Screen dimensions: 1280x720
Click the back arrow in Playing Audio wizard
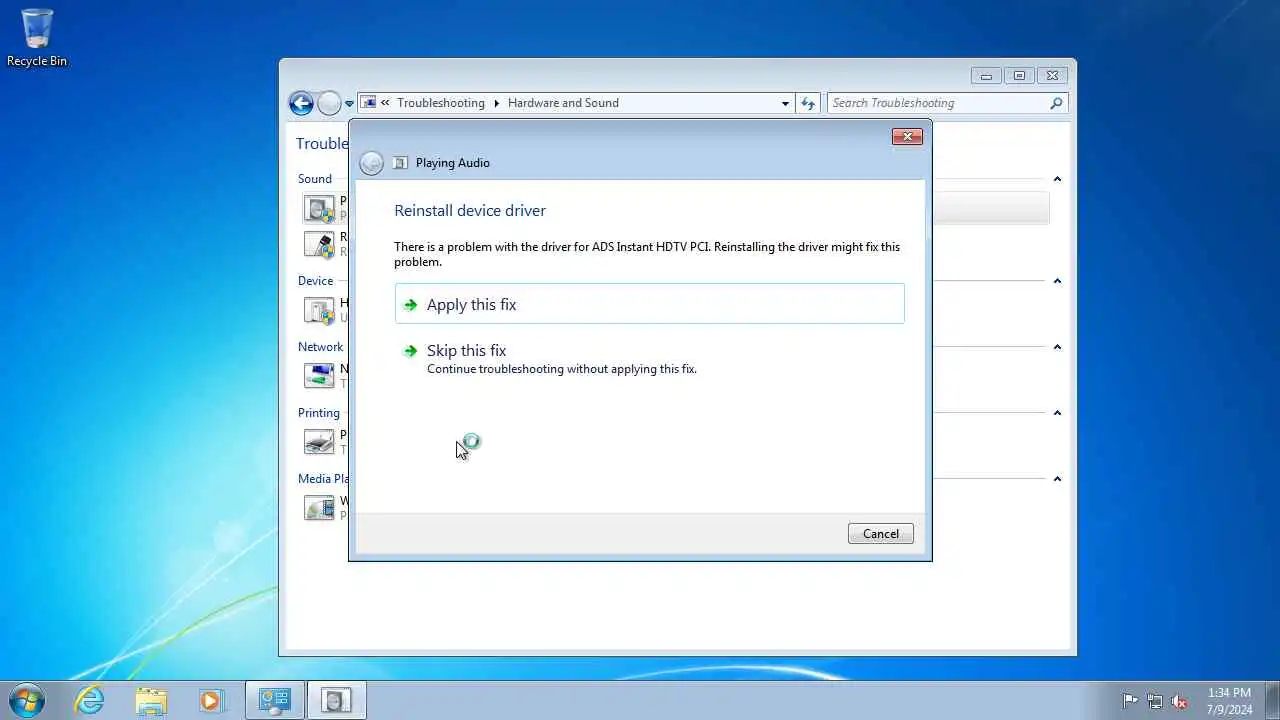tap(371, 163)
